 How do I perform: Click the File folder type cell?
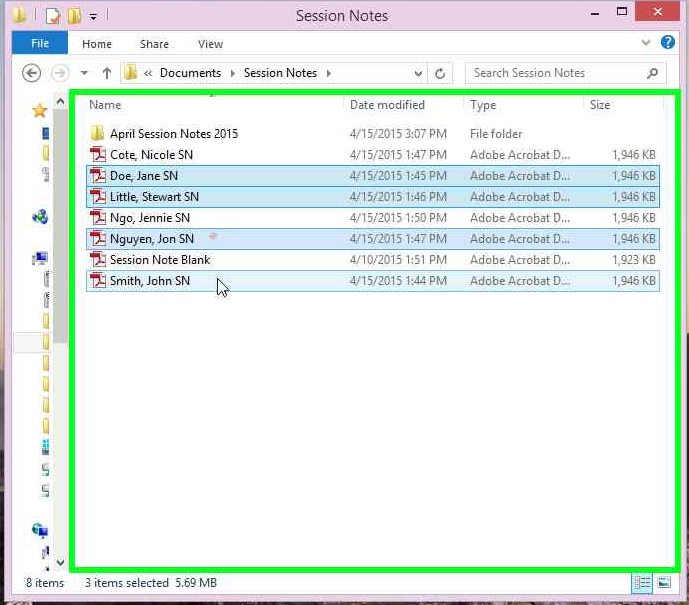click(496, 134)
